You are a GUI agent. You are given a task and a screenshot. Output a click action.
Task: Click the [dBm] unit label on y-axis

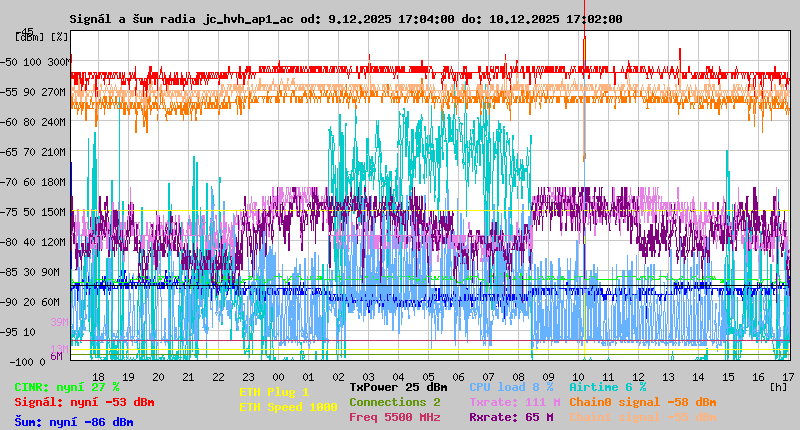click(x=29, y=37)
